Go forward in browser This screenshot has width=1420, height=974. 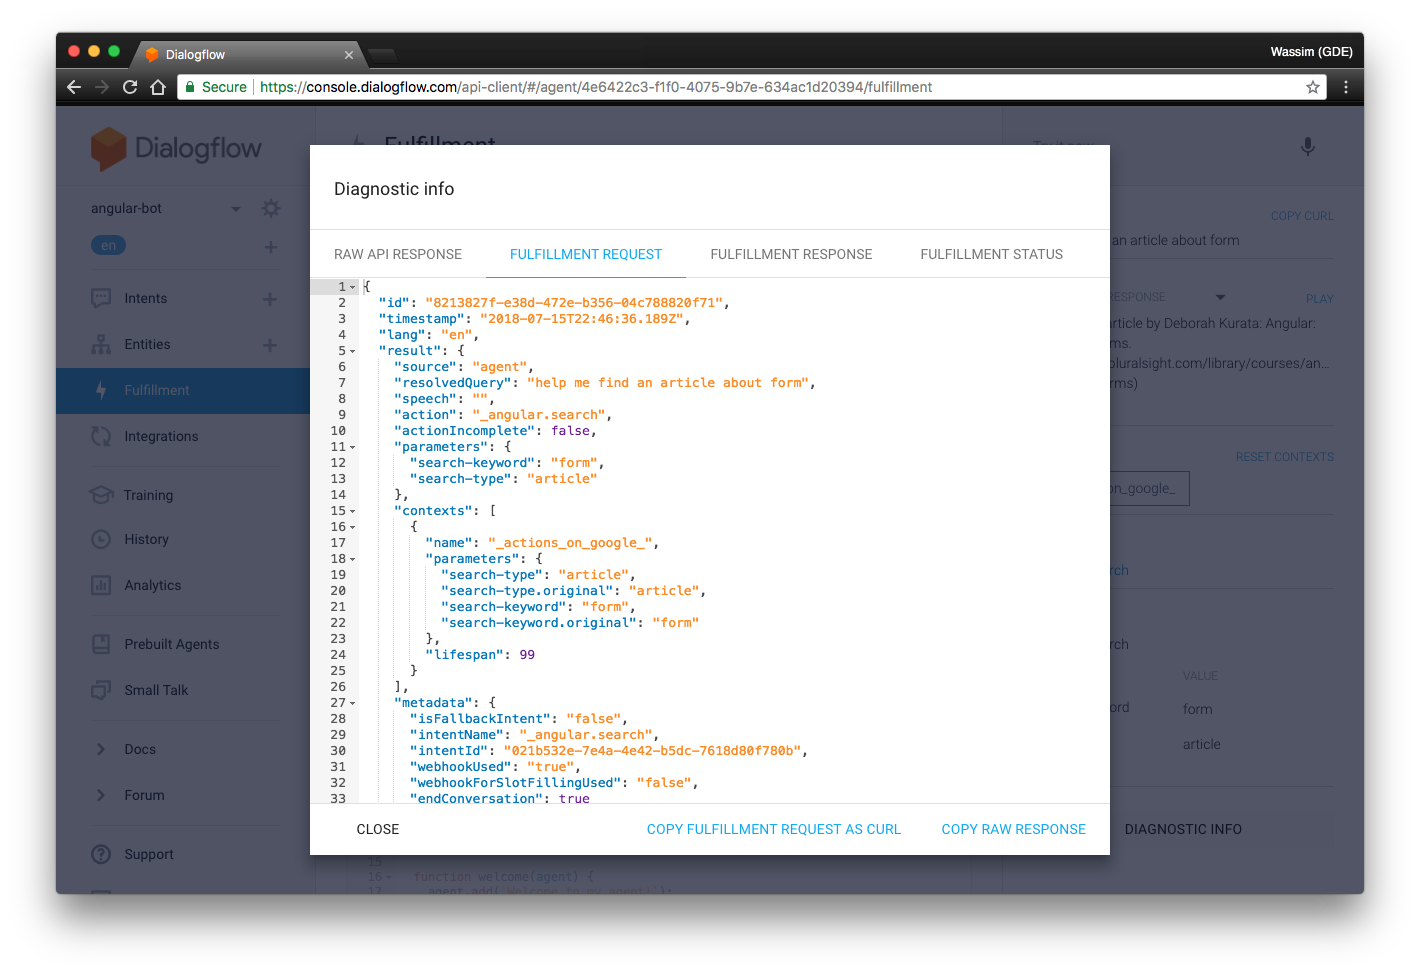(102, 87)
